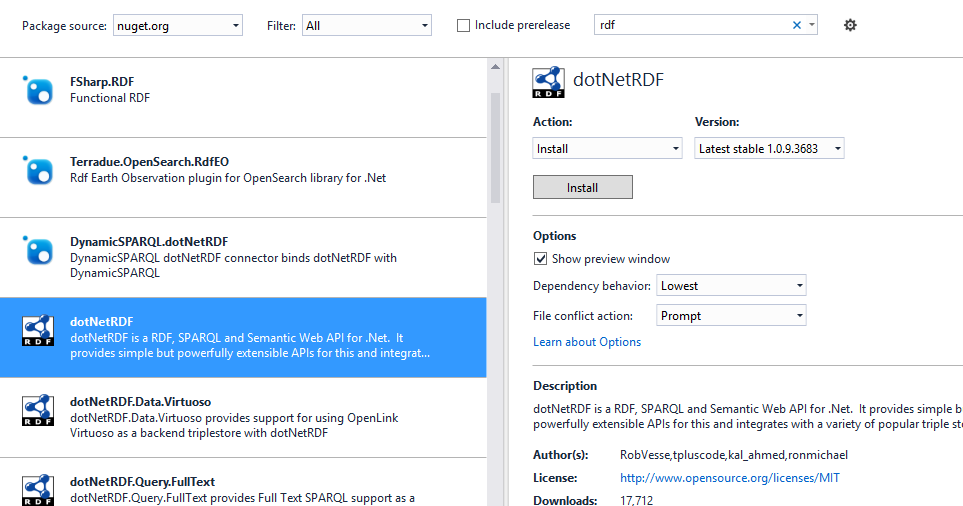Open the Version dropdown showing Latest stable

769,149
